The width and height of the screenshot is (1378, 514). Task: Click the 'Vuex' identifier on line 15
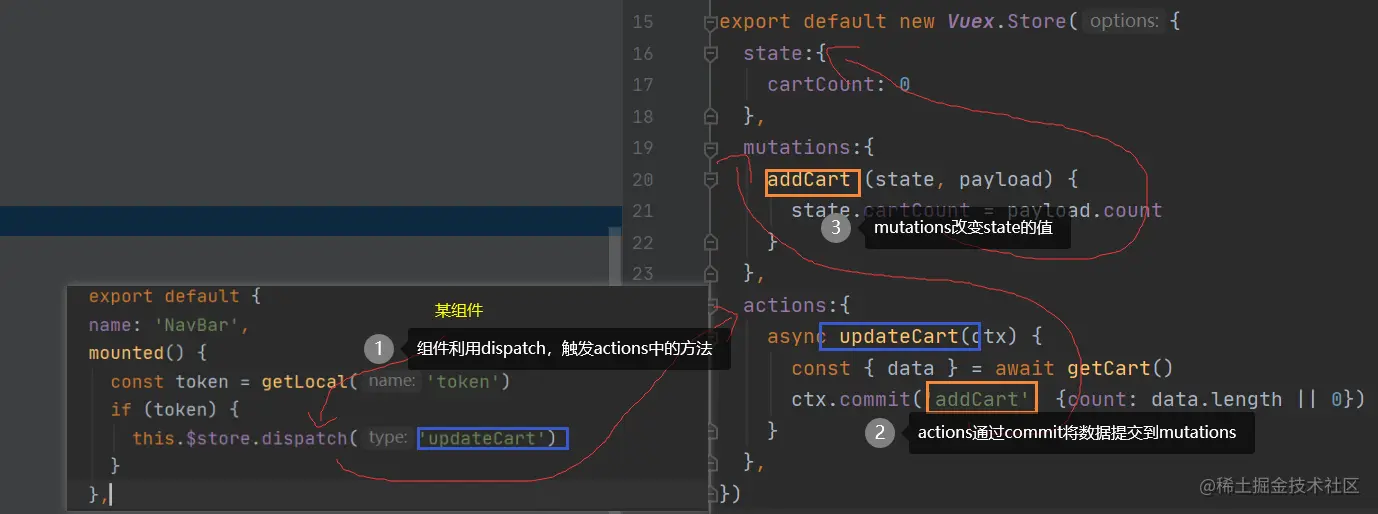click(971, 21)
